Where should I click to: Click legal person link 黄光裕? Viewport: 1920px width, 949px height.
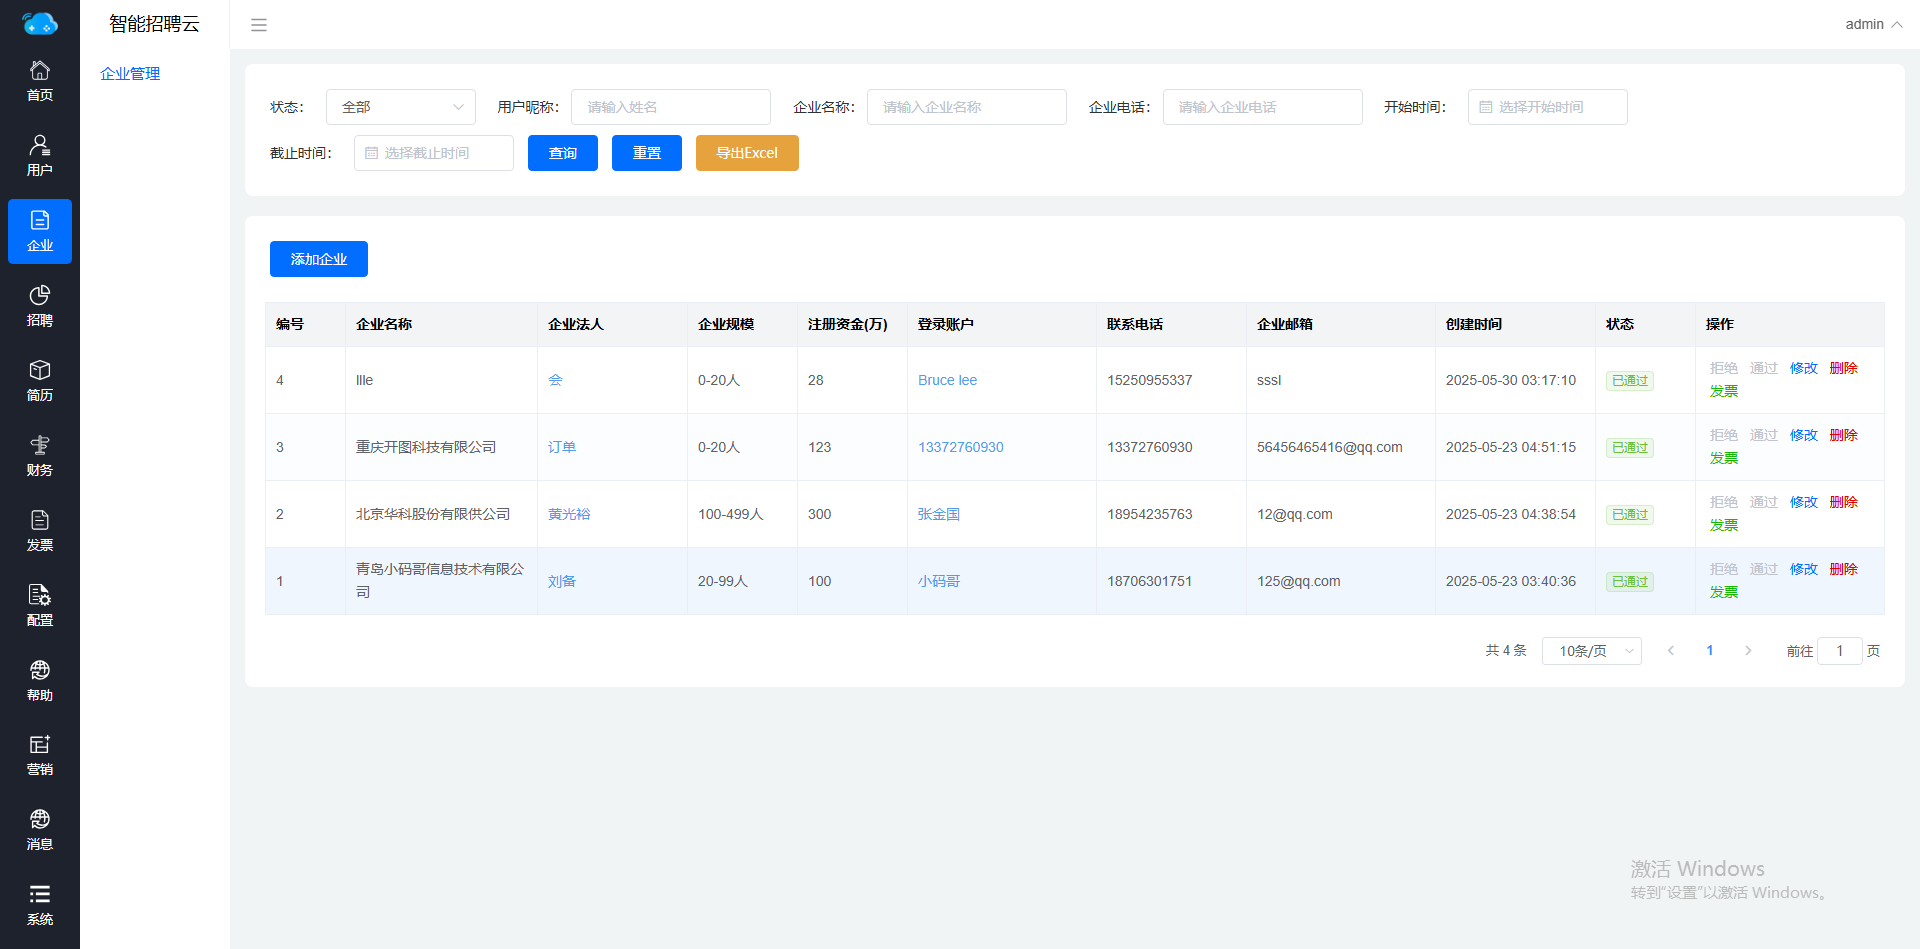pyautogui.click(x=569, y=514)
